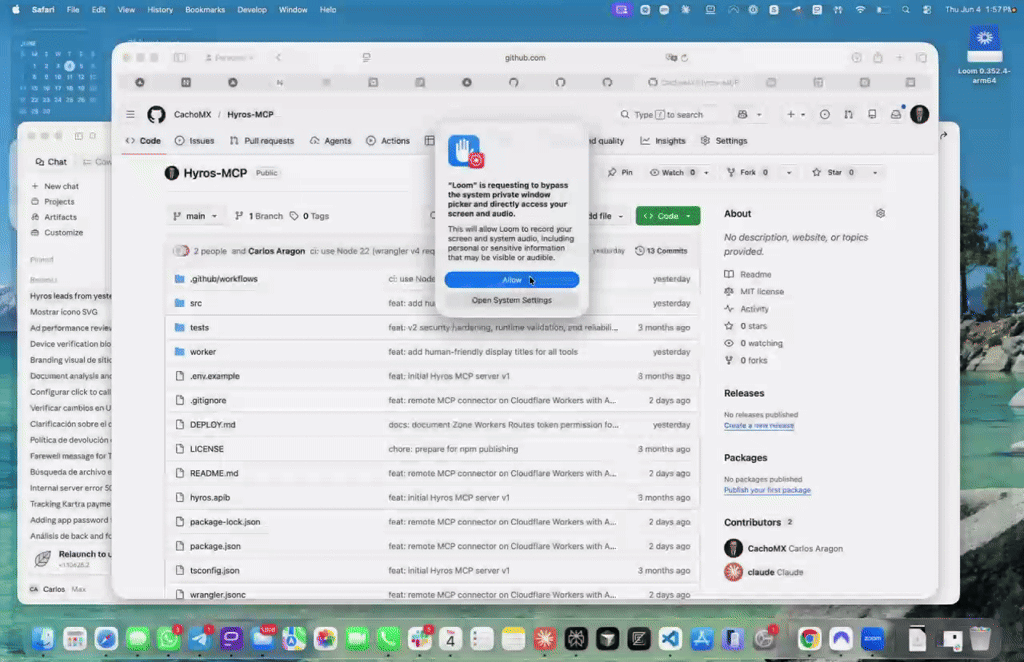Open the Insights tab
This screenshot has height=662, width=1024.
pos(663,141)
